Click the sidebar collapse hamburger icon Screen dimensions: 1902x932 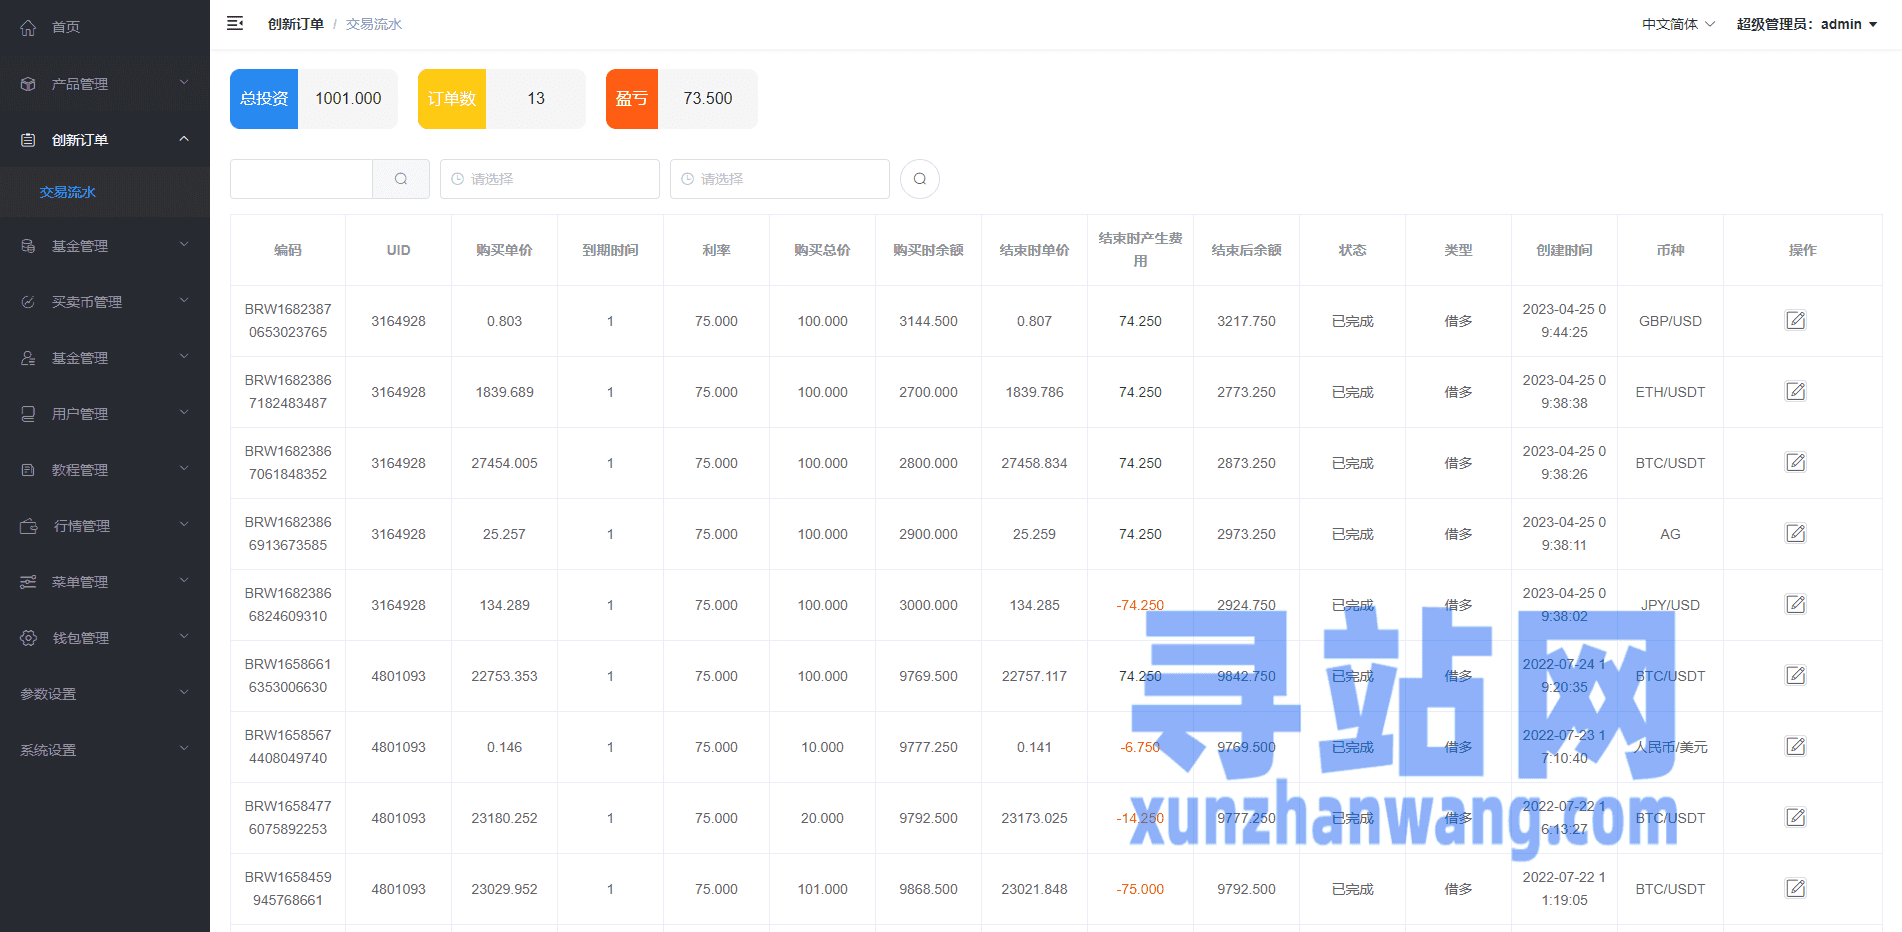(235, 23)
